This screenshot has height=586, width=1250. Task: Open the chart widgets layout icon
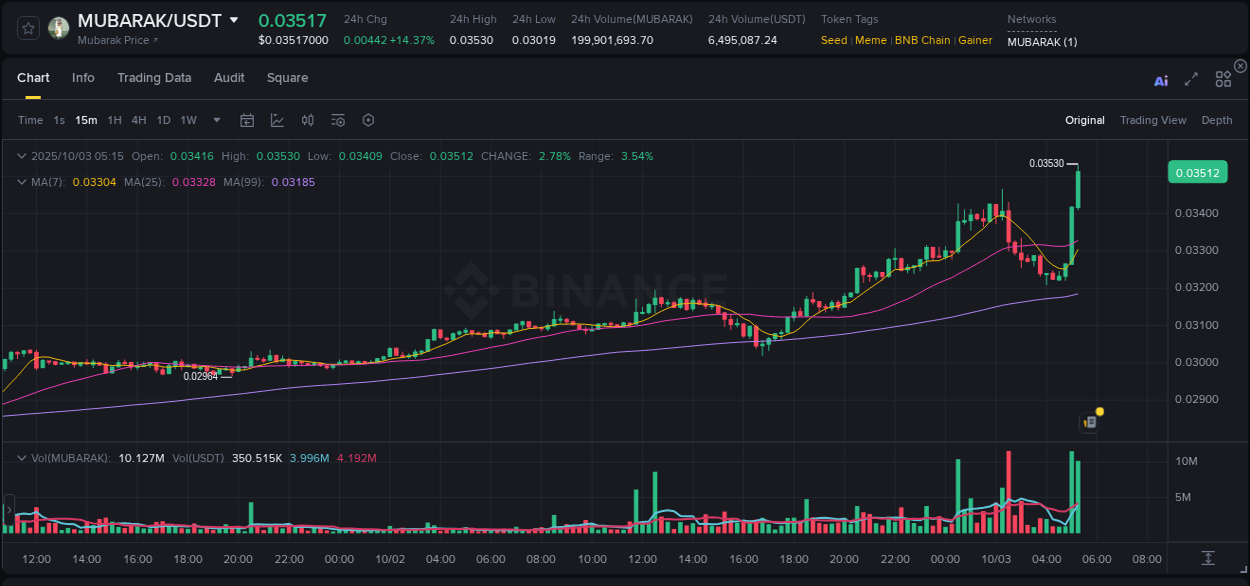pyautogui.click(x=1223, y=79)
